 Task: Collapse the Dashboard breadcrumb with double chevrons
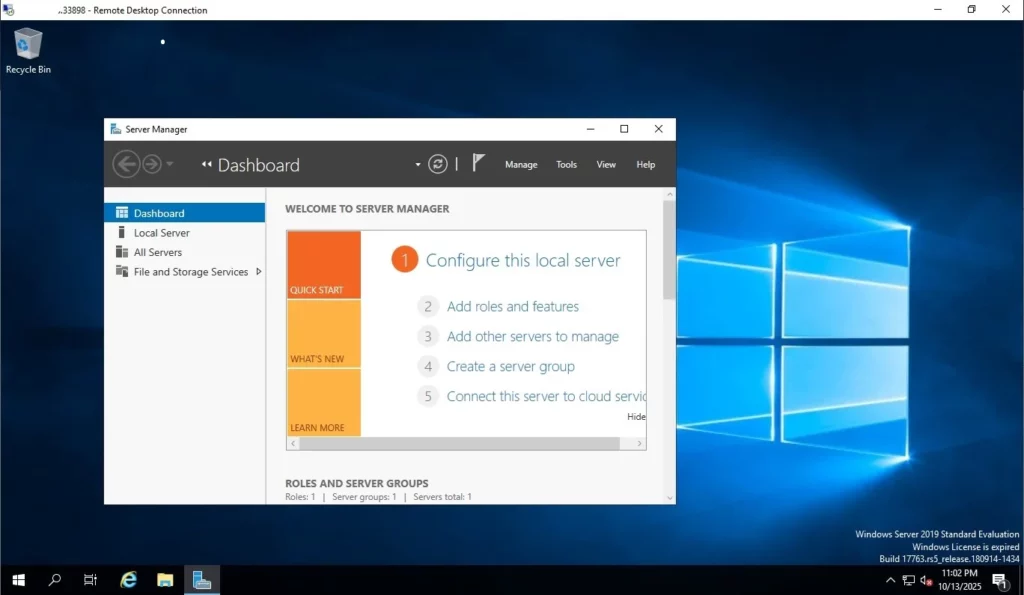(x=207, y=164)
